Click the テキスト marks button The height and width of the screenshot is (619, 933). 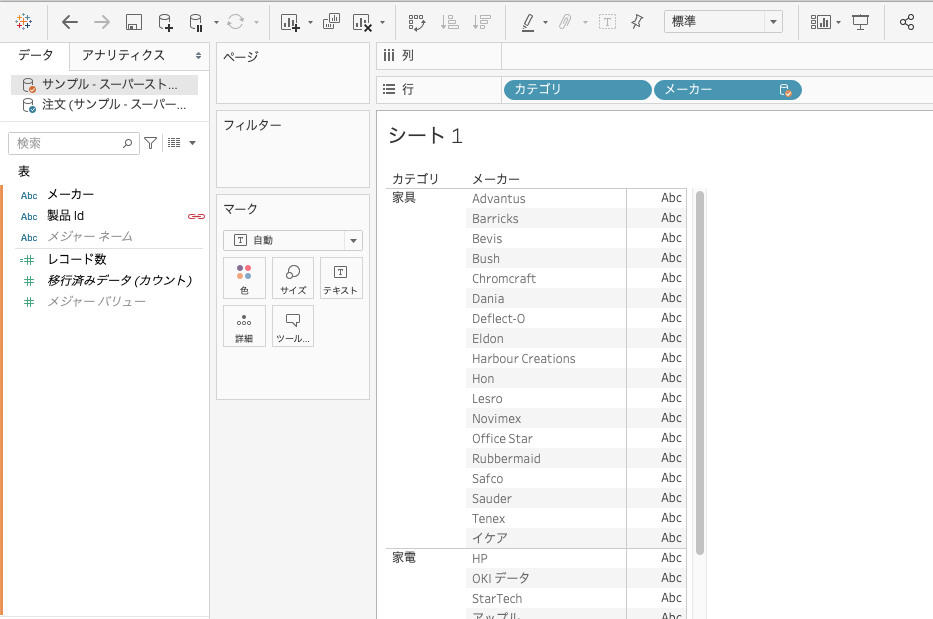point(341,279)
